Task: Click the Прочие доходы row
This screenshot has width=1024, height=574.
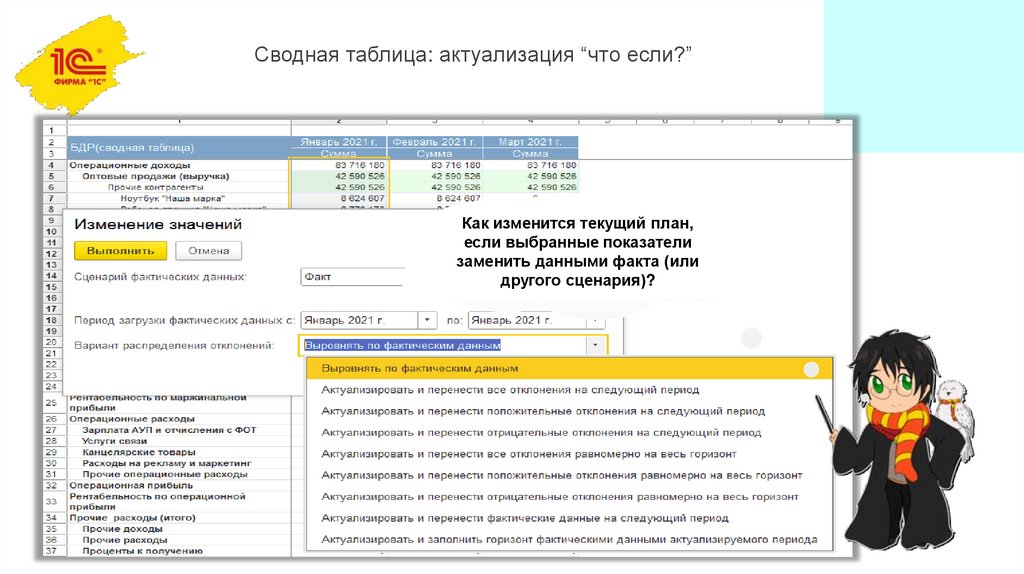Action: coord(122,529)
